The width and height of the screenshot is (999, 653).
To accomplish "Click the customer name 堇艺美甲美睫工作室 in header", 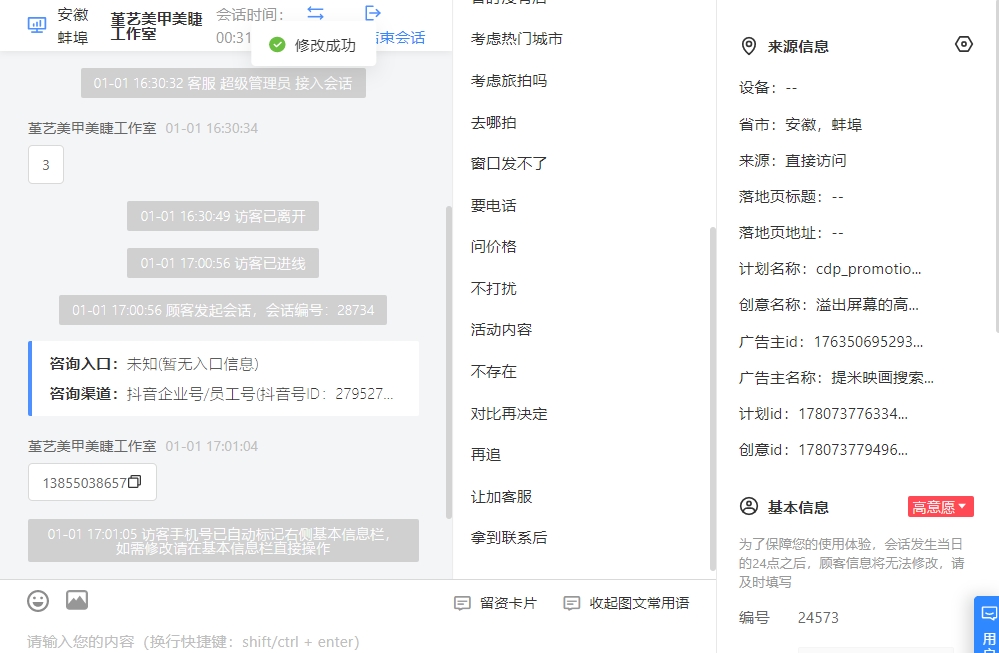I will (157, 25).
